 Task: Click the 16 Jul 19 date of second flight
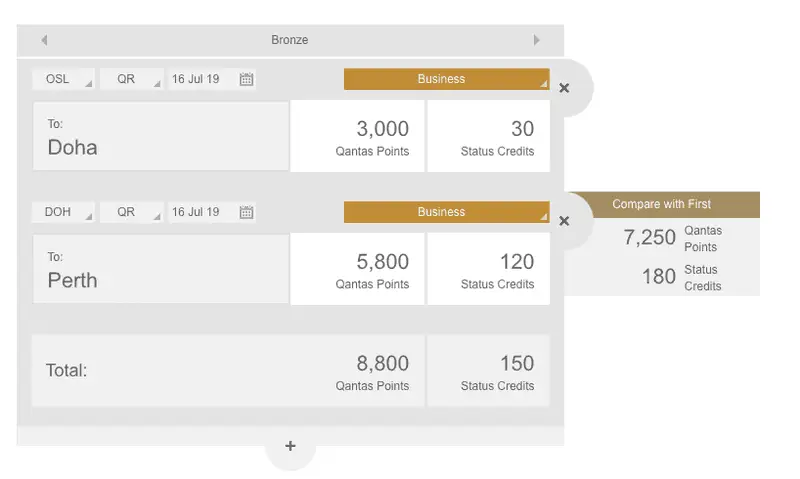pyautogui.click(x=199, y=212)
